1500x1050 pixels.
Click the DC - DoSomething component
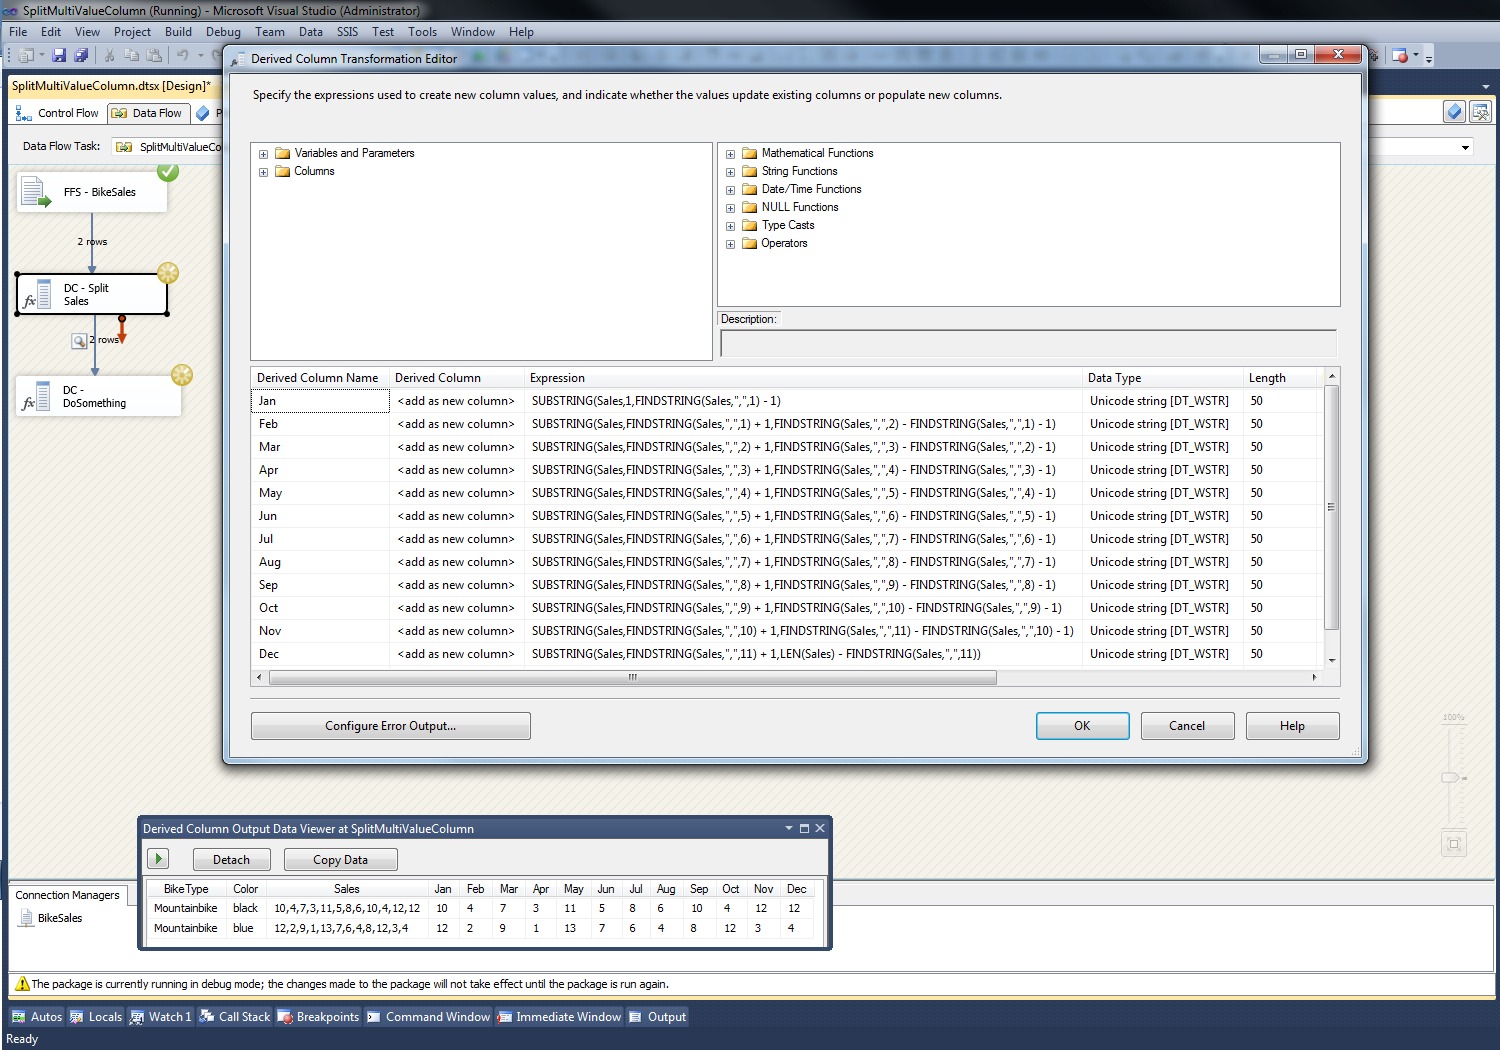click(97, 395)
